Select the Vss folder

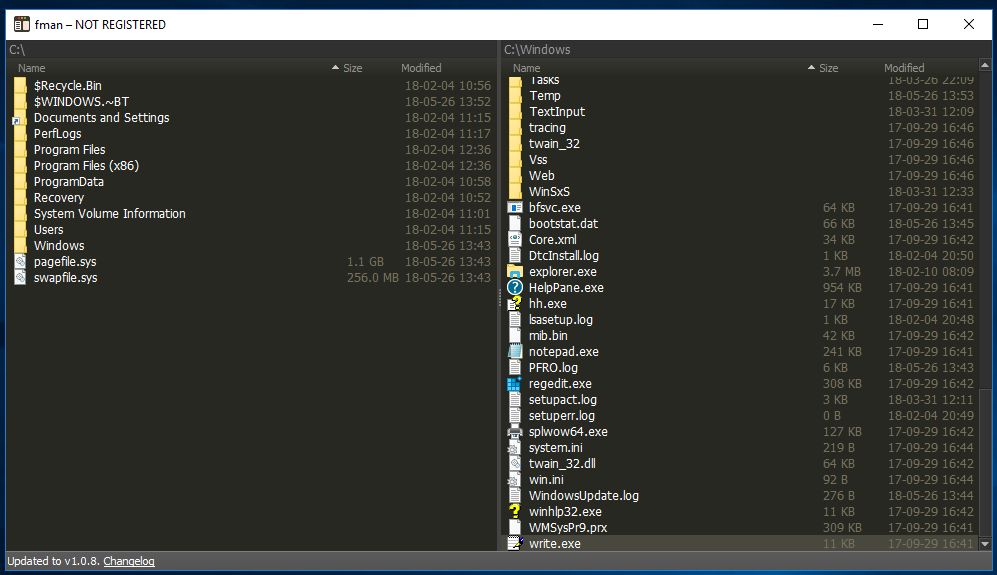coord(741,160)
